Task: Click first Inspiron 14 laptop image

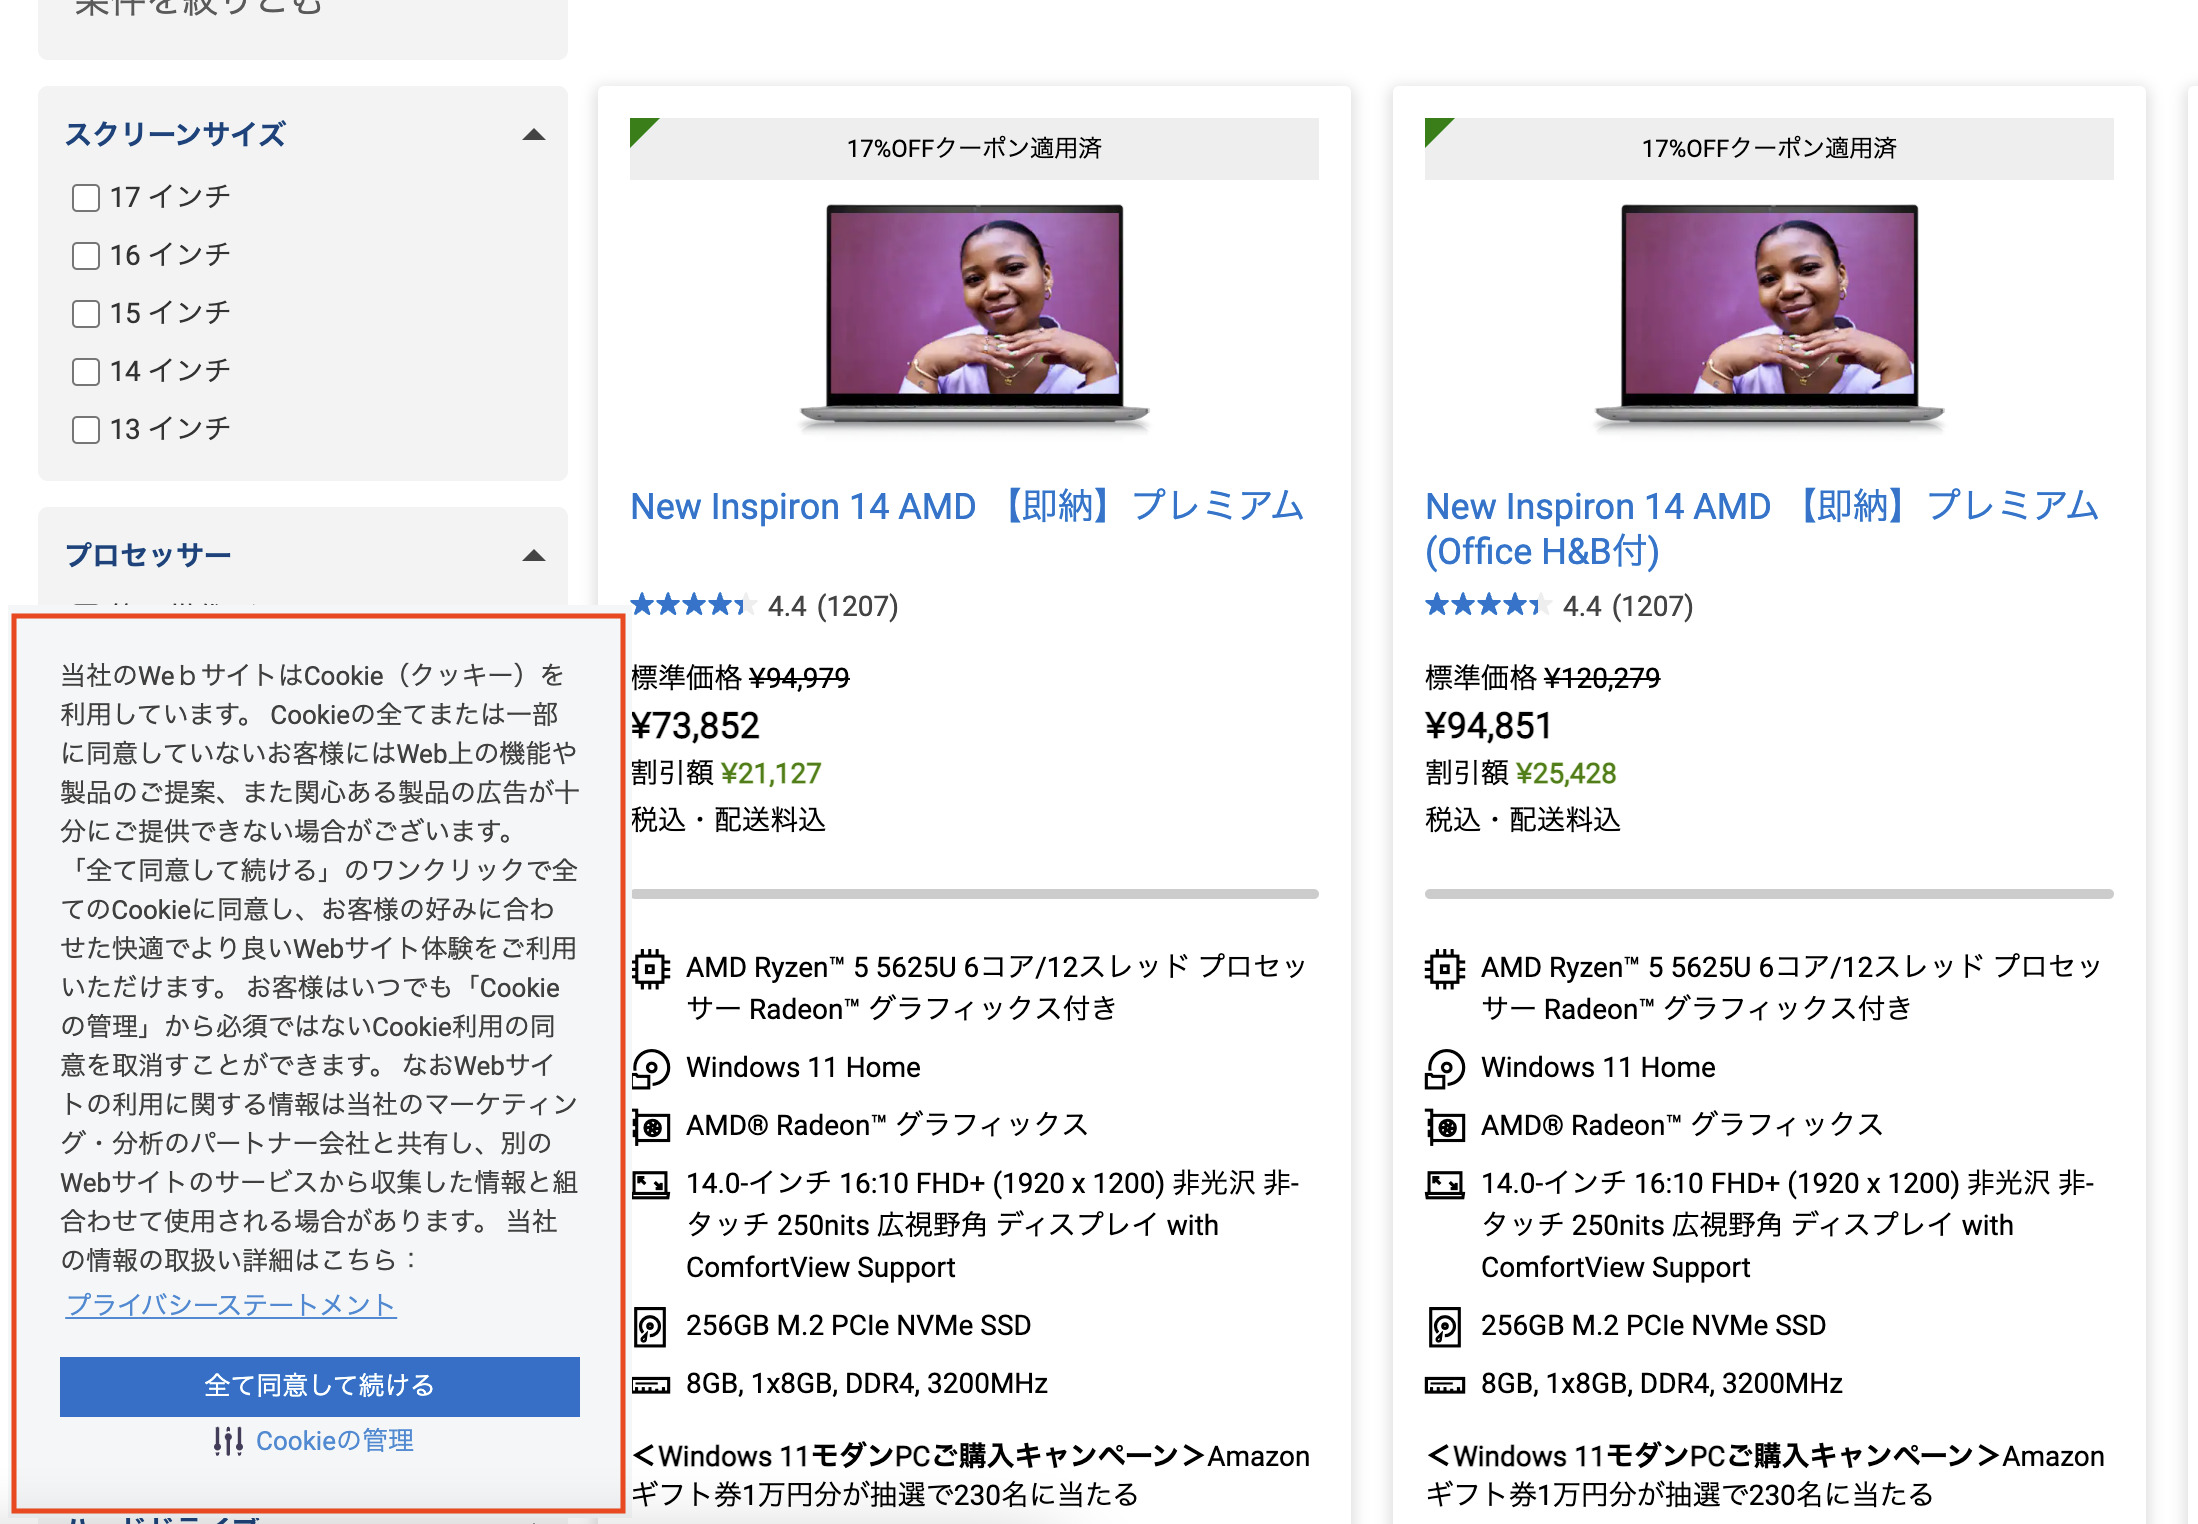Action: (x=974, y=317)
